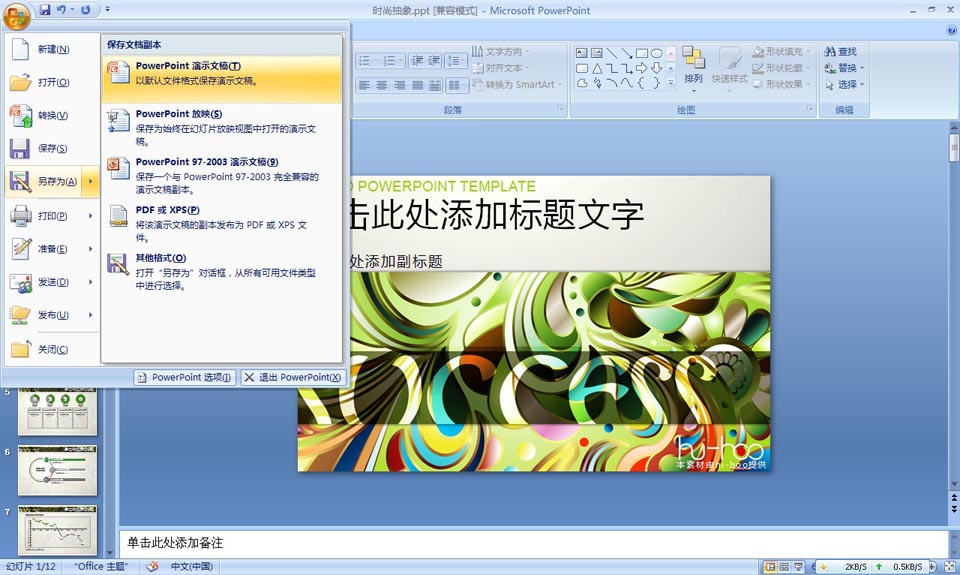Expand the shapes gallery More arrow

671,82
